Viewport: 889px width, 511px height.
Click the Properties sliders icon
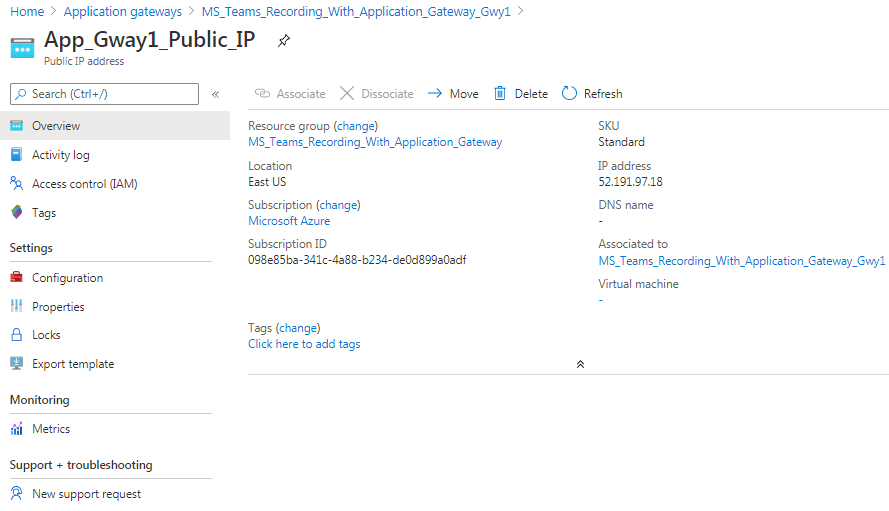click(x=16, y=306)
